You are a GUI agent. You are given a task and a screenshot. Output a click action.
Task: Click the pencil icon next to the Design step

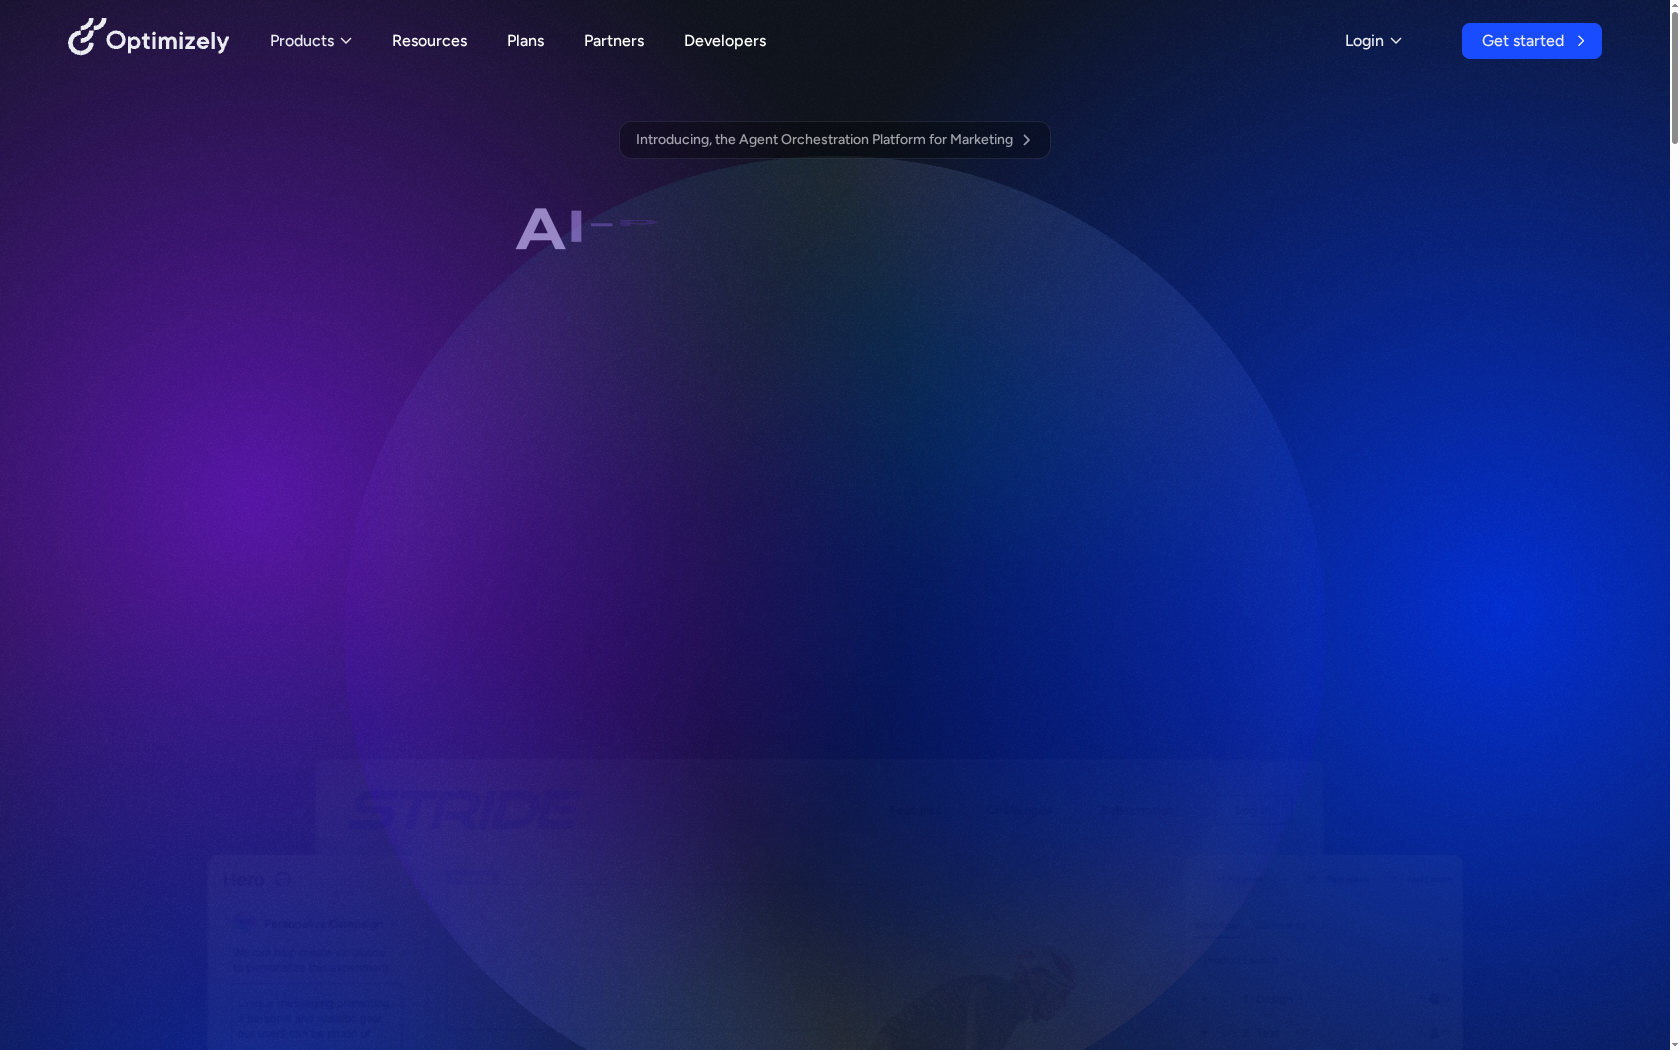[1434, 999]
